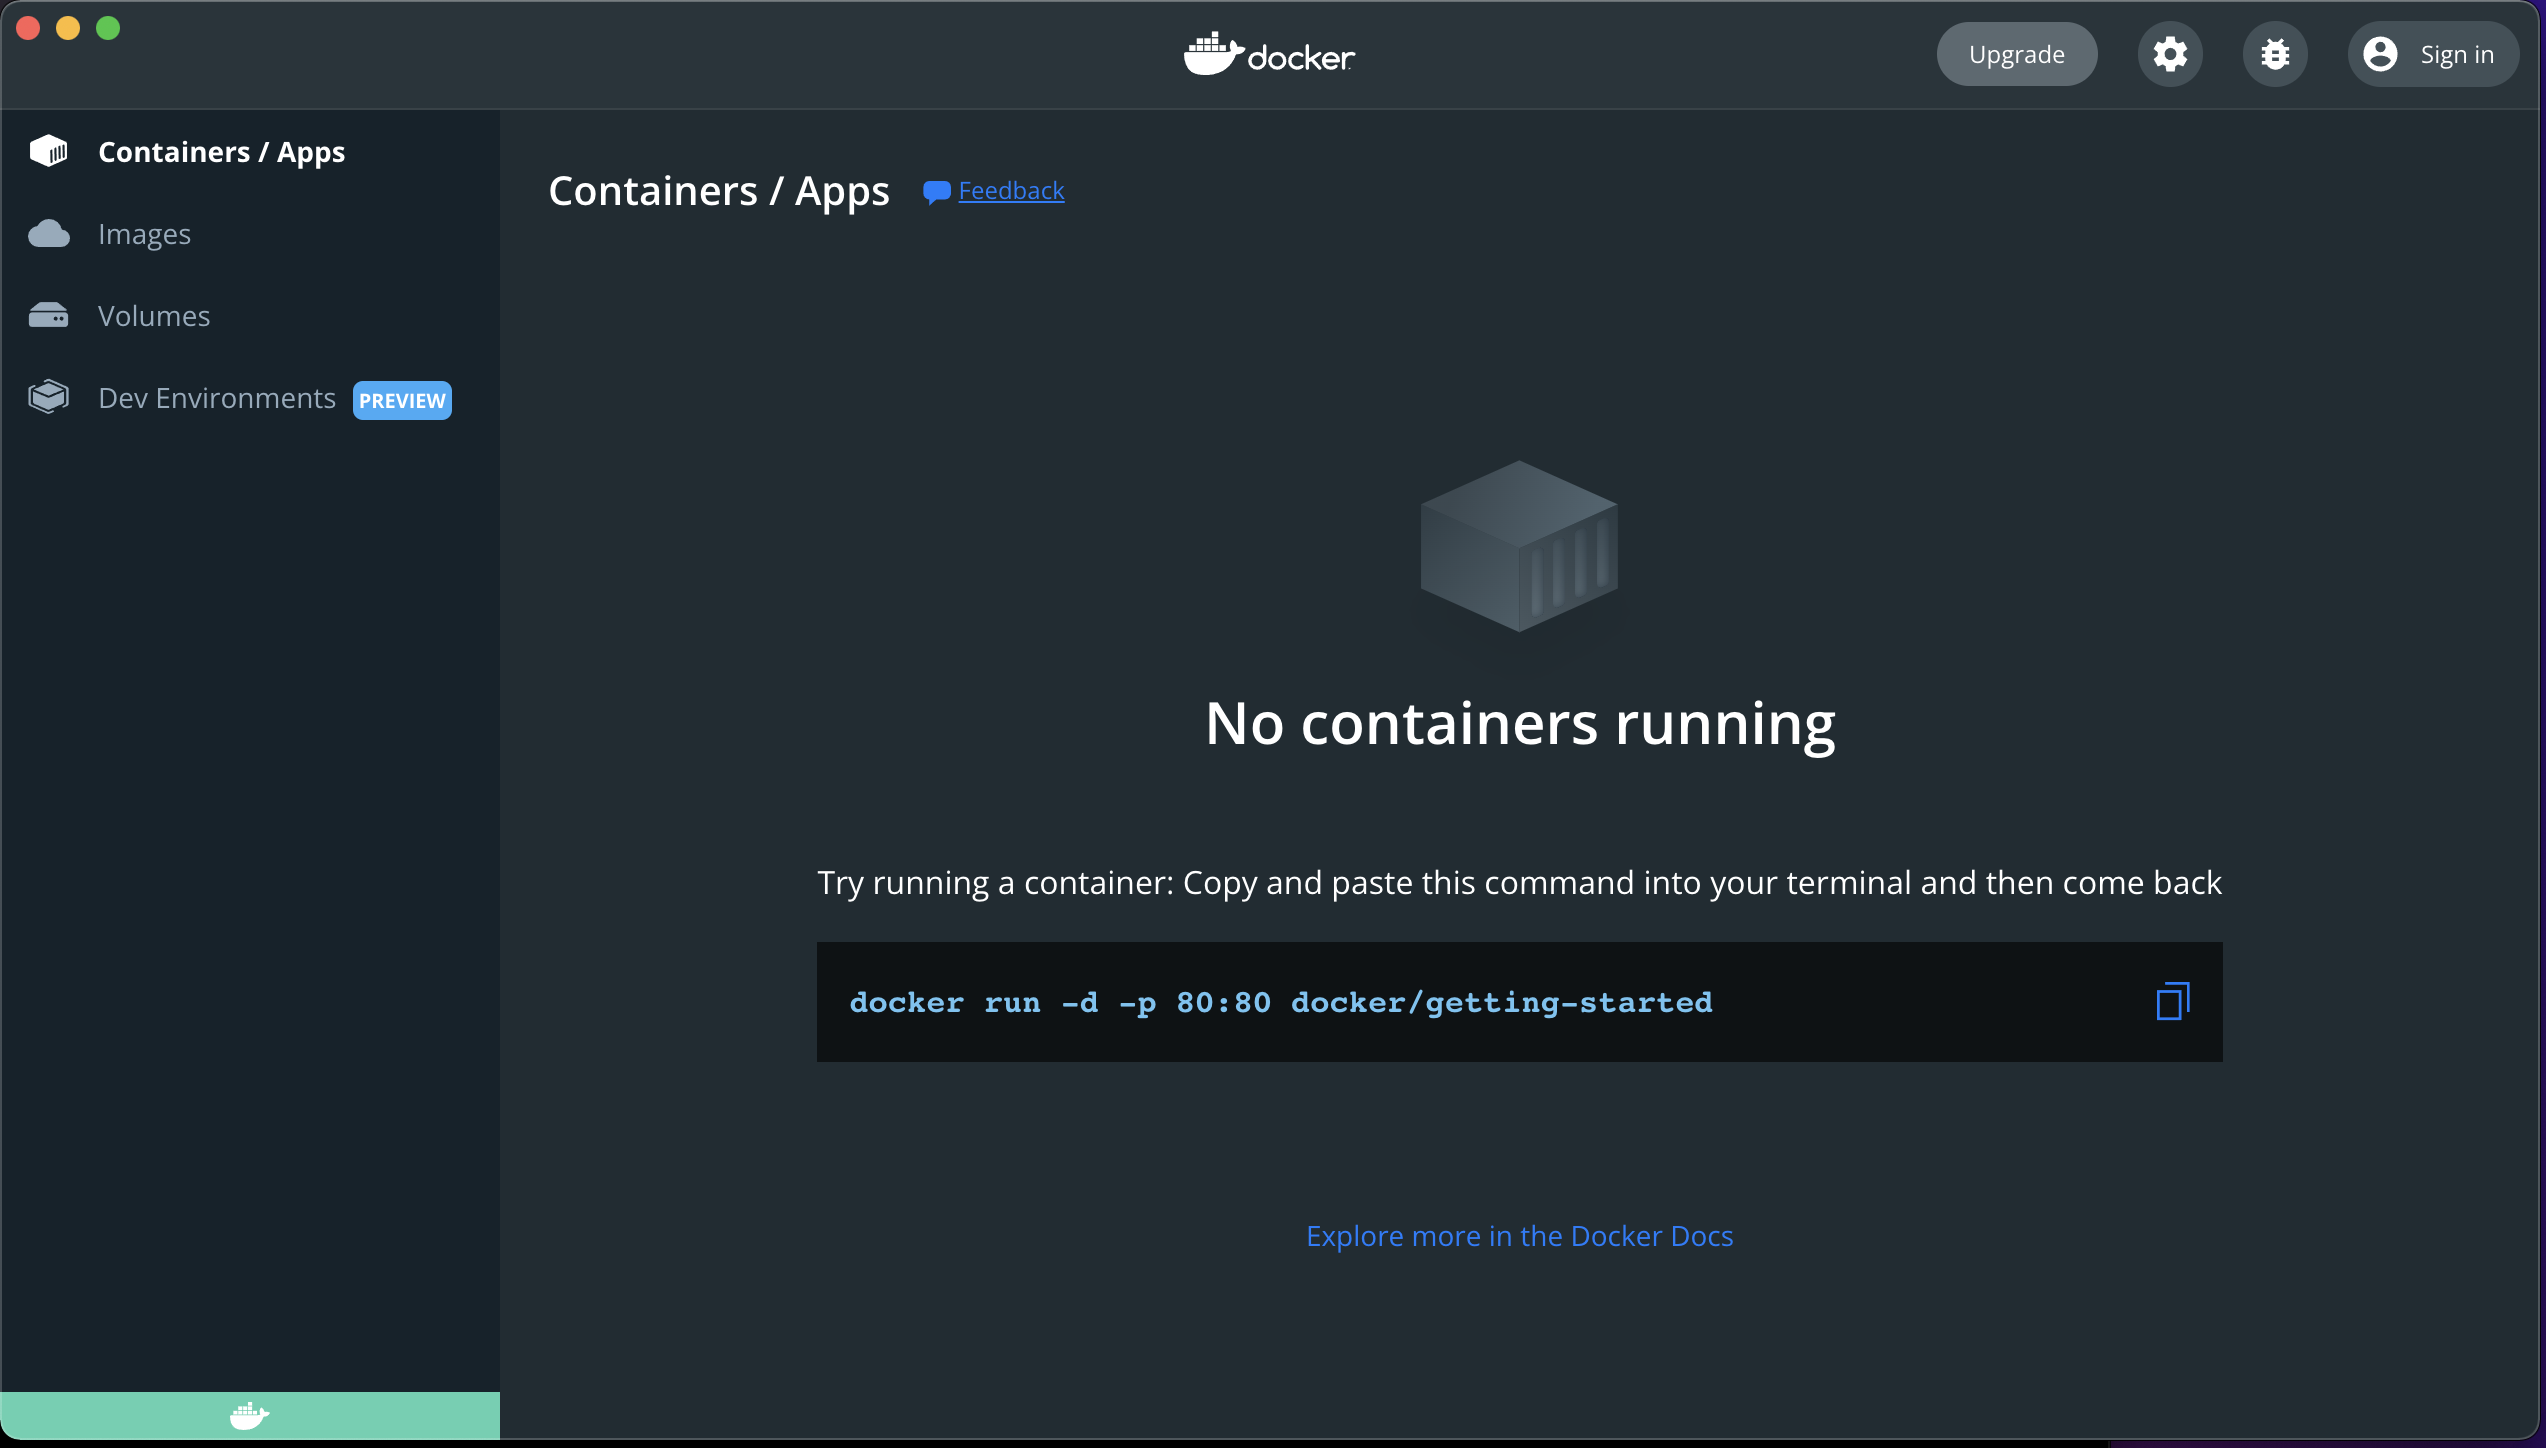This screenshot has height=1448, width=2546.
Task: Click the user avatar icon beside Sign in
Action: tap(2380, 54)
